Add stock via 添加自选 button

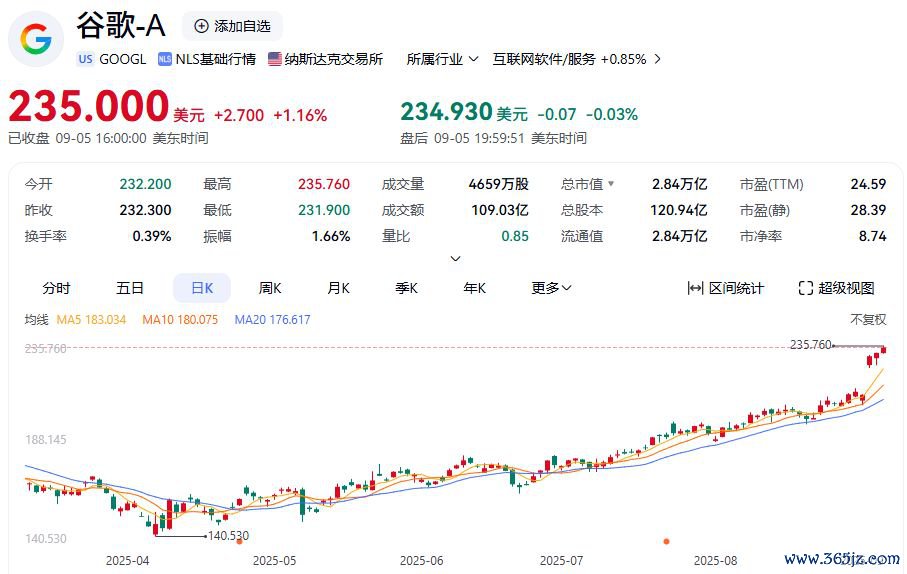pyautogui.click(x=233, y=26)
